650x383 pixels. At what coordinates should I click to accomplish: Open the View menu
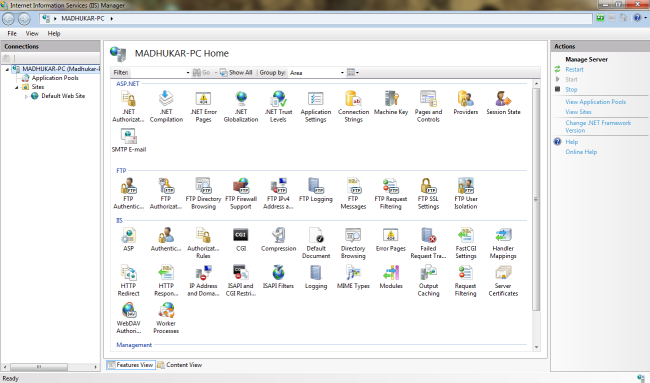pos(32,34)
